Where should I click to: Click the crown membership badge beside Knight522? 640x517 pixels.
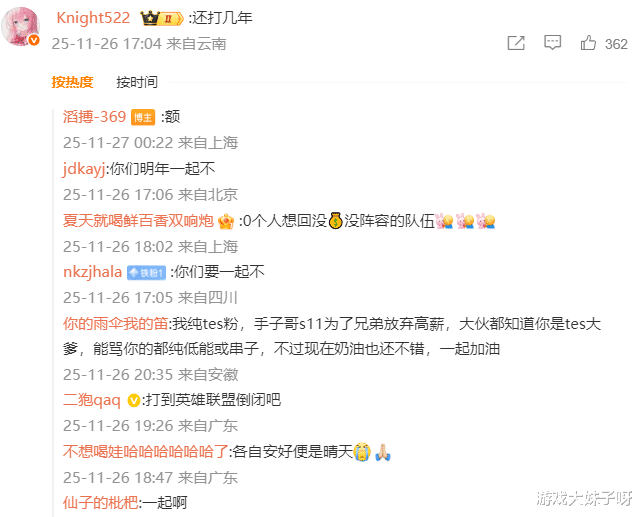coord(162,18)
